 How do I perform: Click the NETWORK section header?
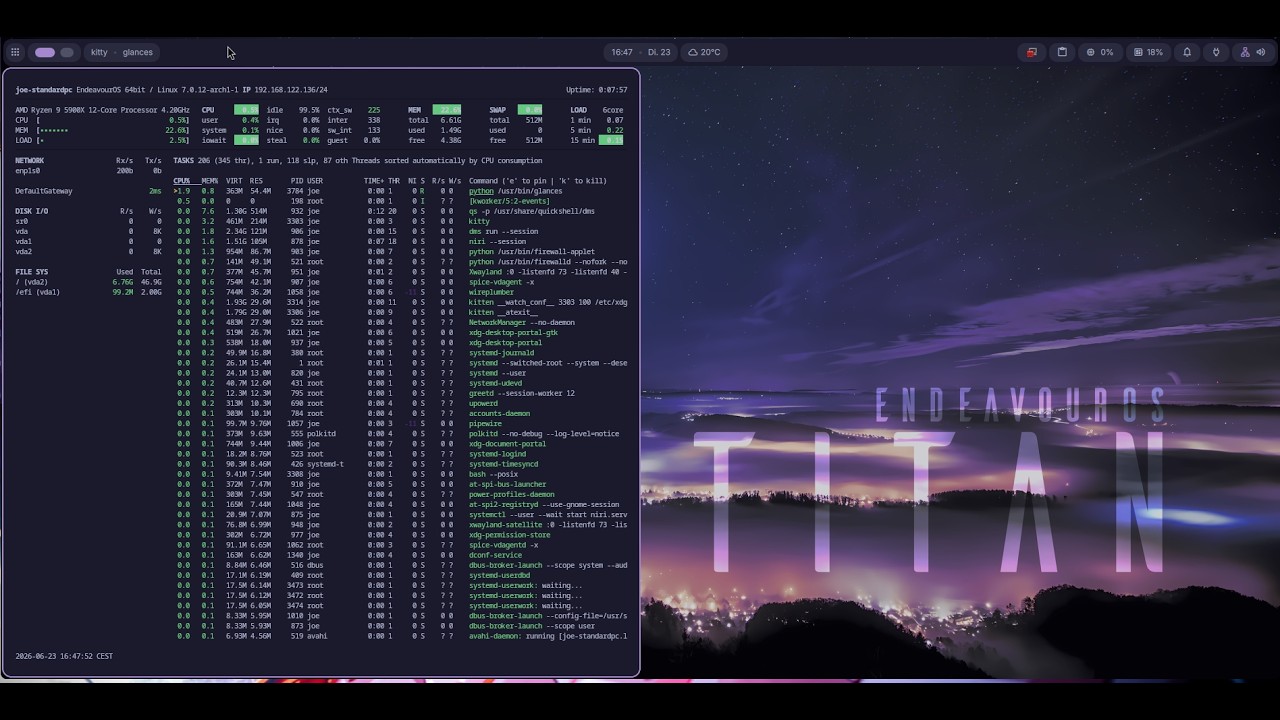pos(30,160)
